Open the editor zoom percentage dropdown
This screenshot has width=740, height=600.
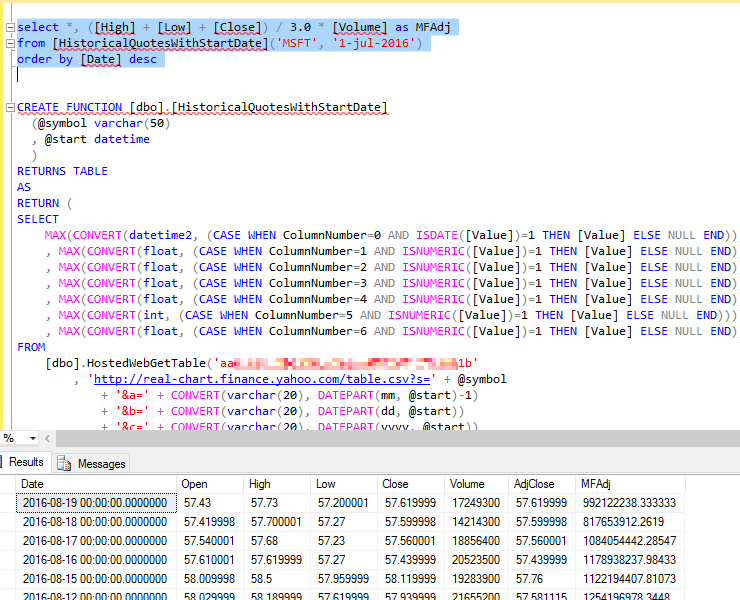(32, 438)
